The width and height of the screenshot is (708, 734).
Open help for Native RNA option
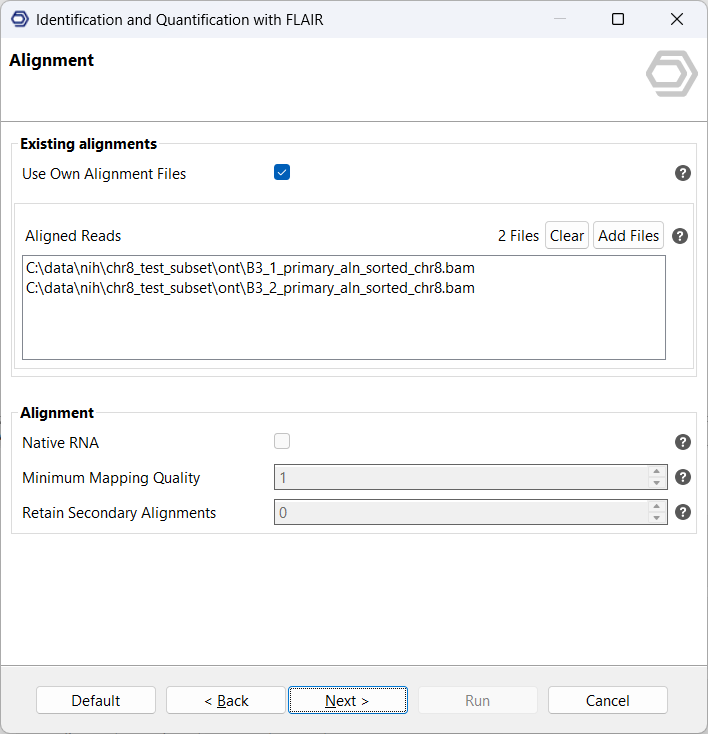coord(683,442)
